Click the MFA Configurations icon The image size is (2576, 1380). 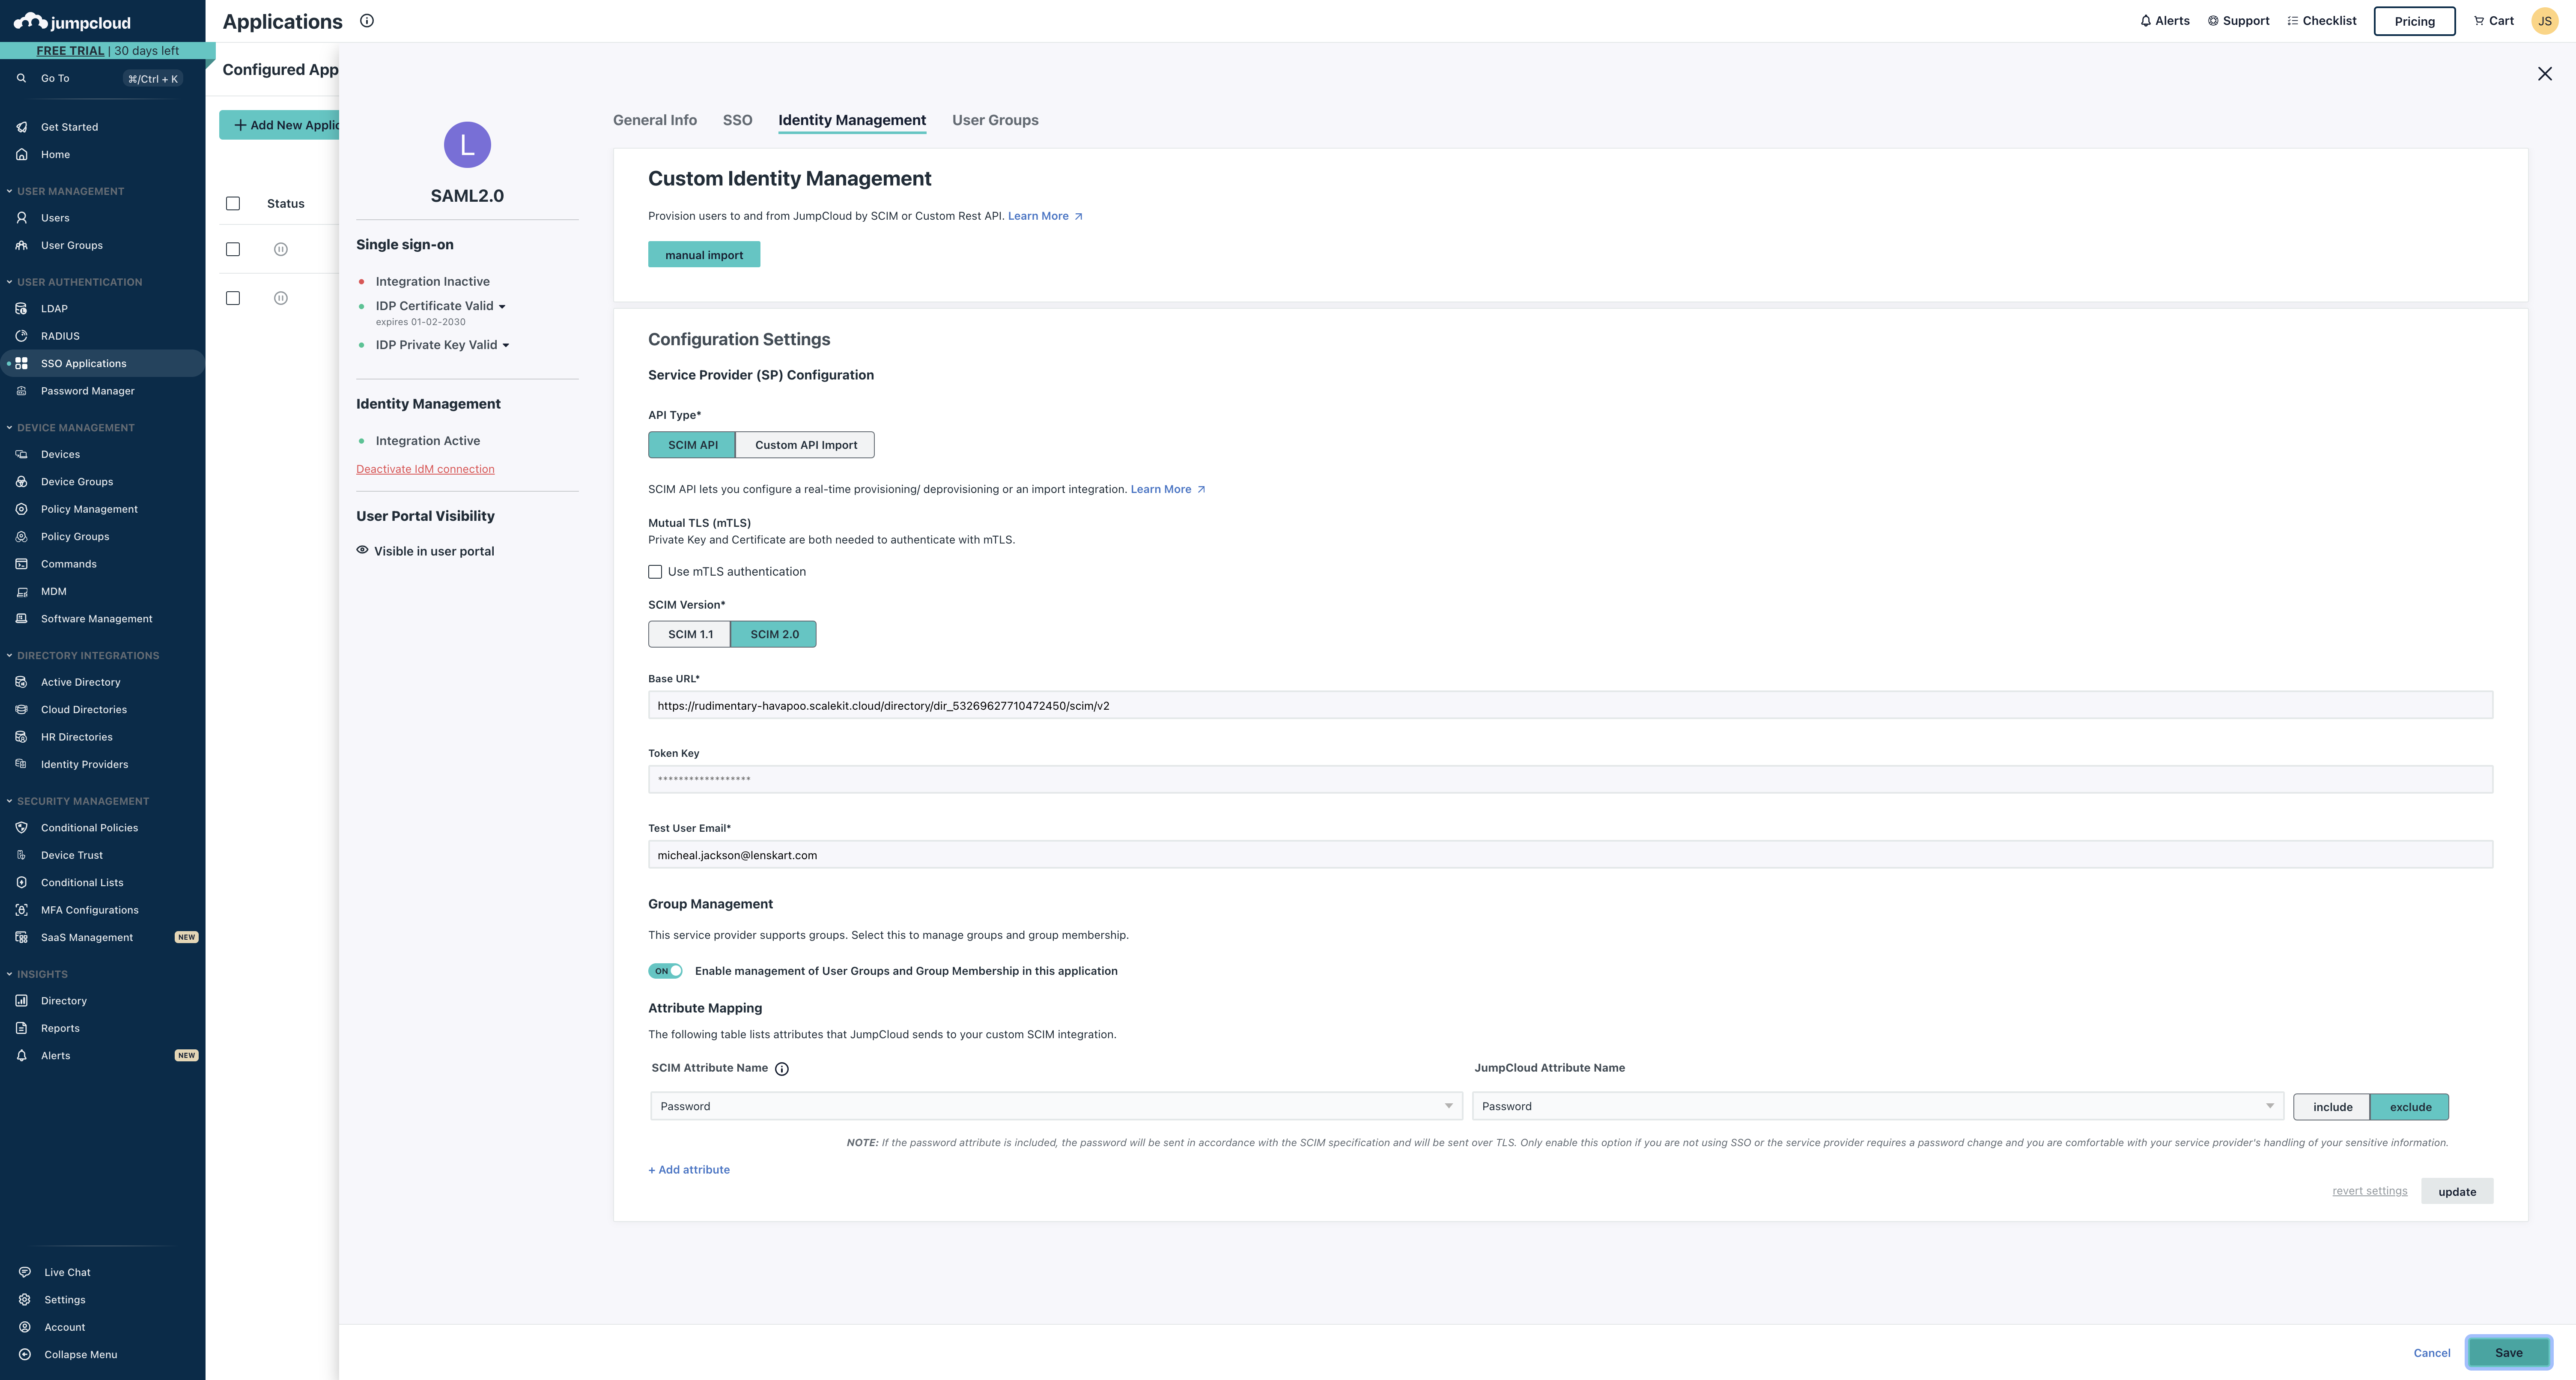point(21,910)
